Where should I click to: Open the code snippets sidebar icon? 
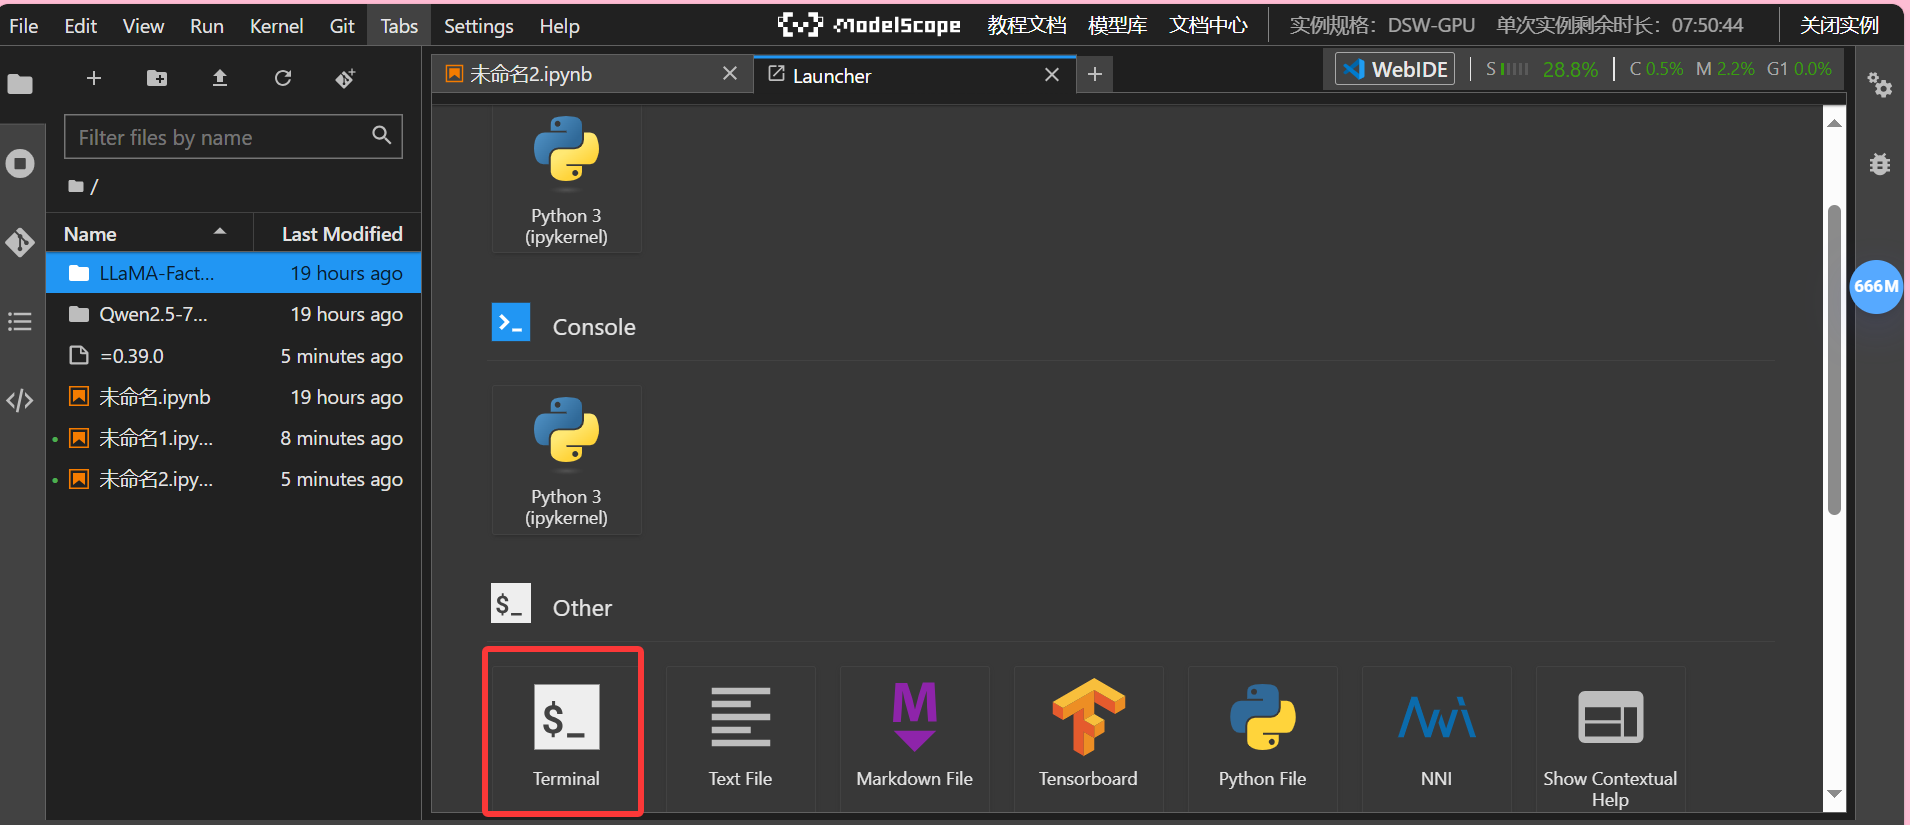point(20,401)
